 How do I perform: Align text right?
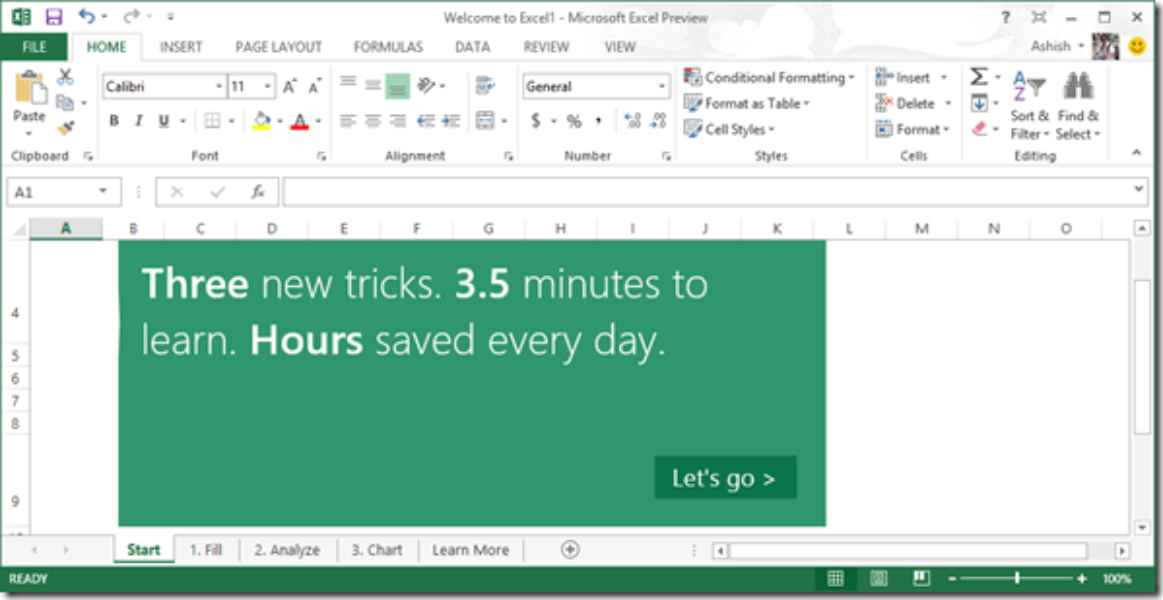click(x=398, y=120)
